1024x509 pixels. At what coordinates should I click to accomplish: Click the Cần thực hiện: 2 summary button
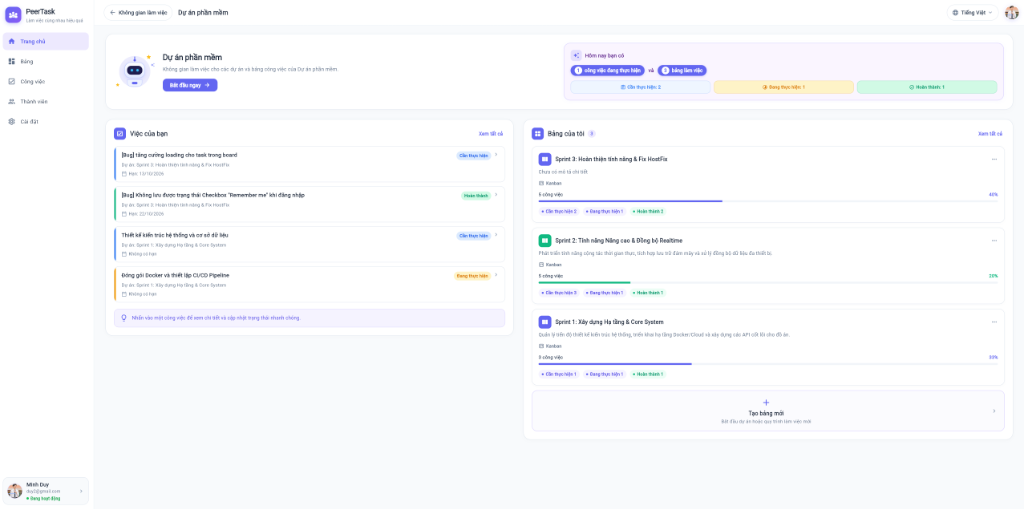[641, 87]
